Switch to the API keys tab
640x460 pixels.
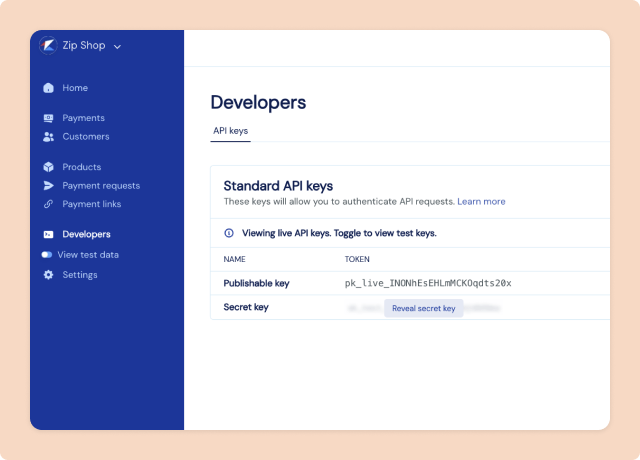pyautogui.click(x=230, y=131)
